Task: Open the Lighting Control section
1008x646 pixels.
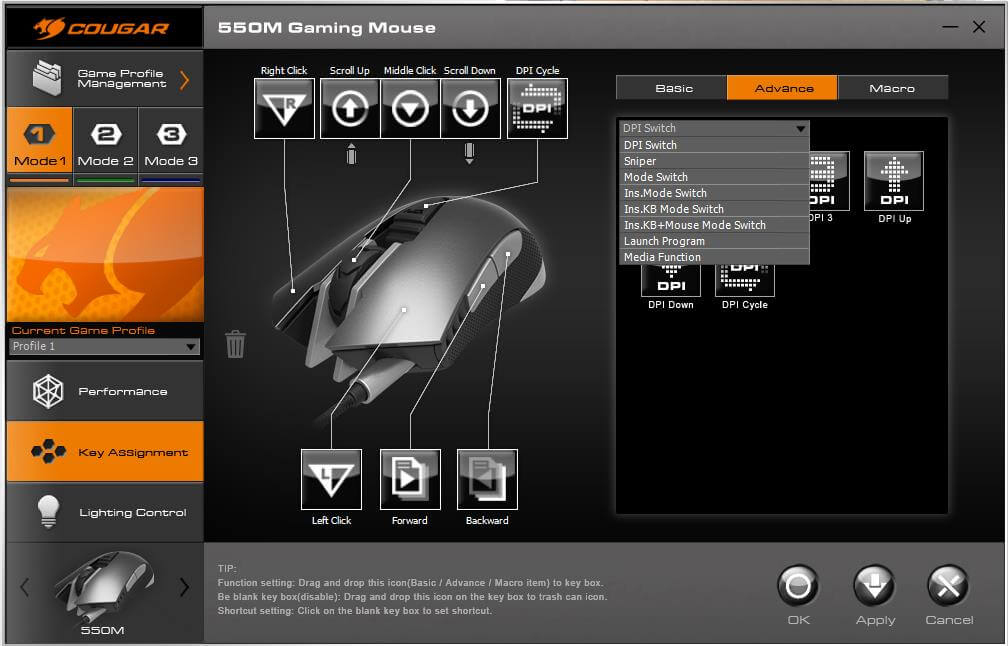Action: [104, 512]
